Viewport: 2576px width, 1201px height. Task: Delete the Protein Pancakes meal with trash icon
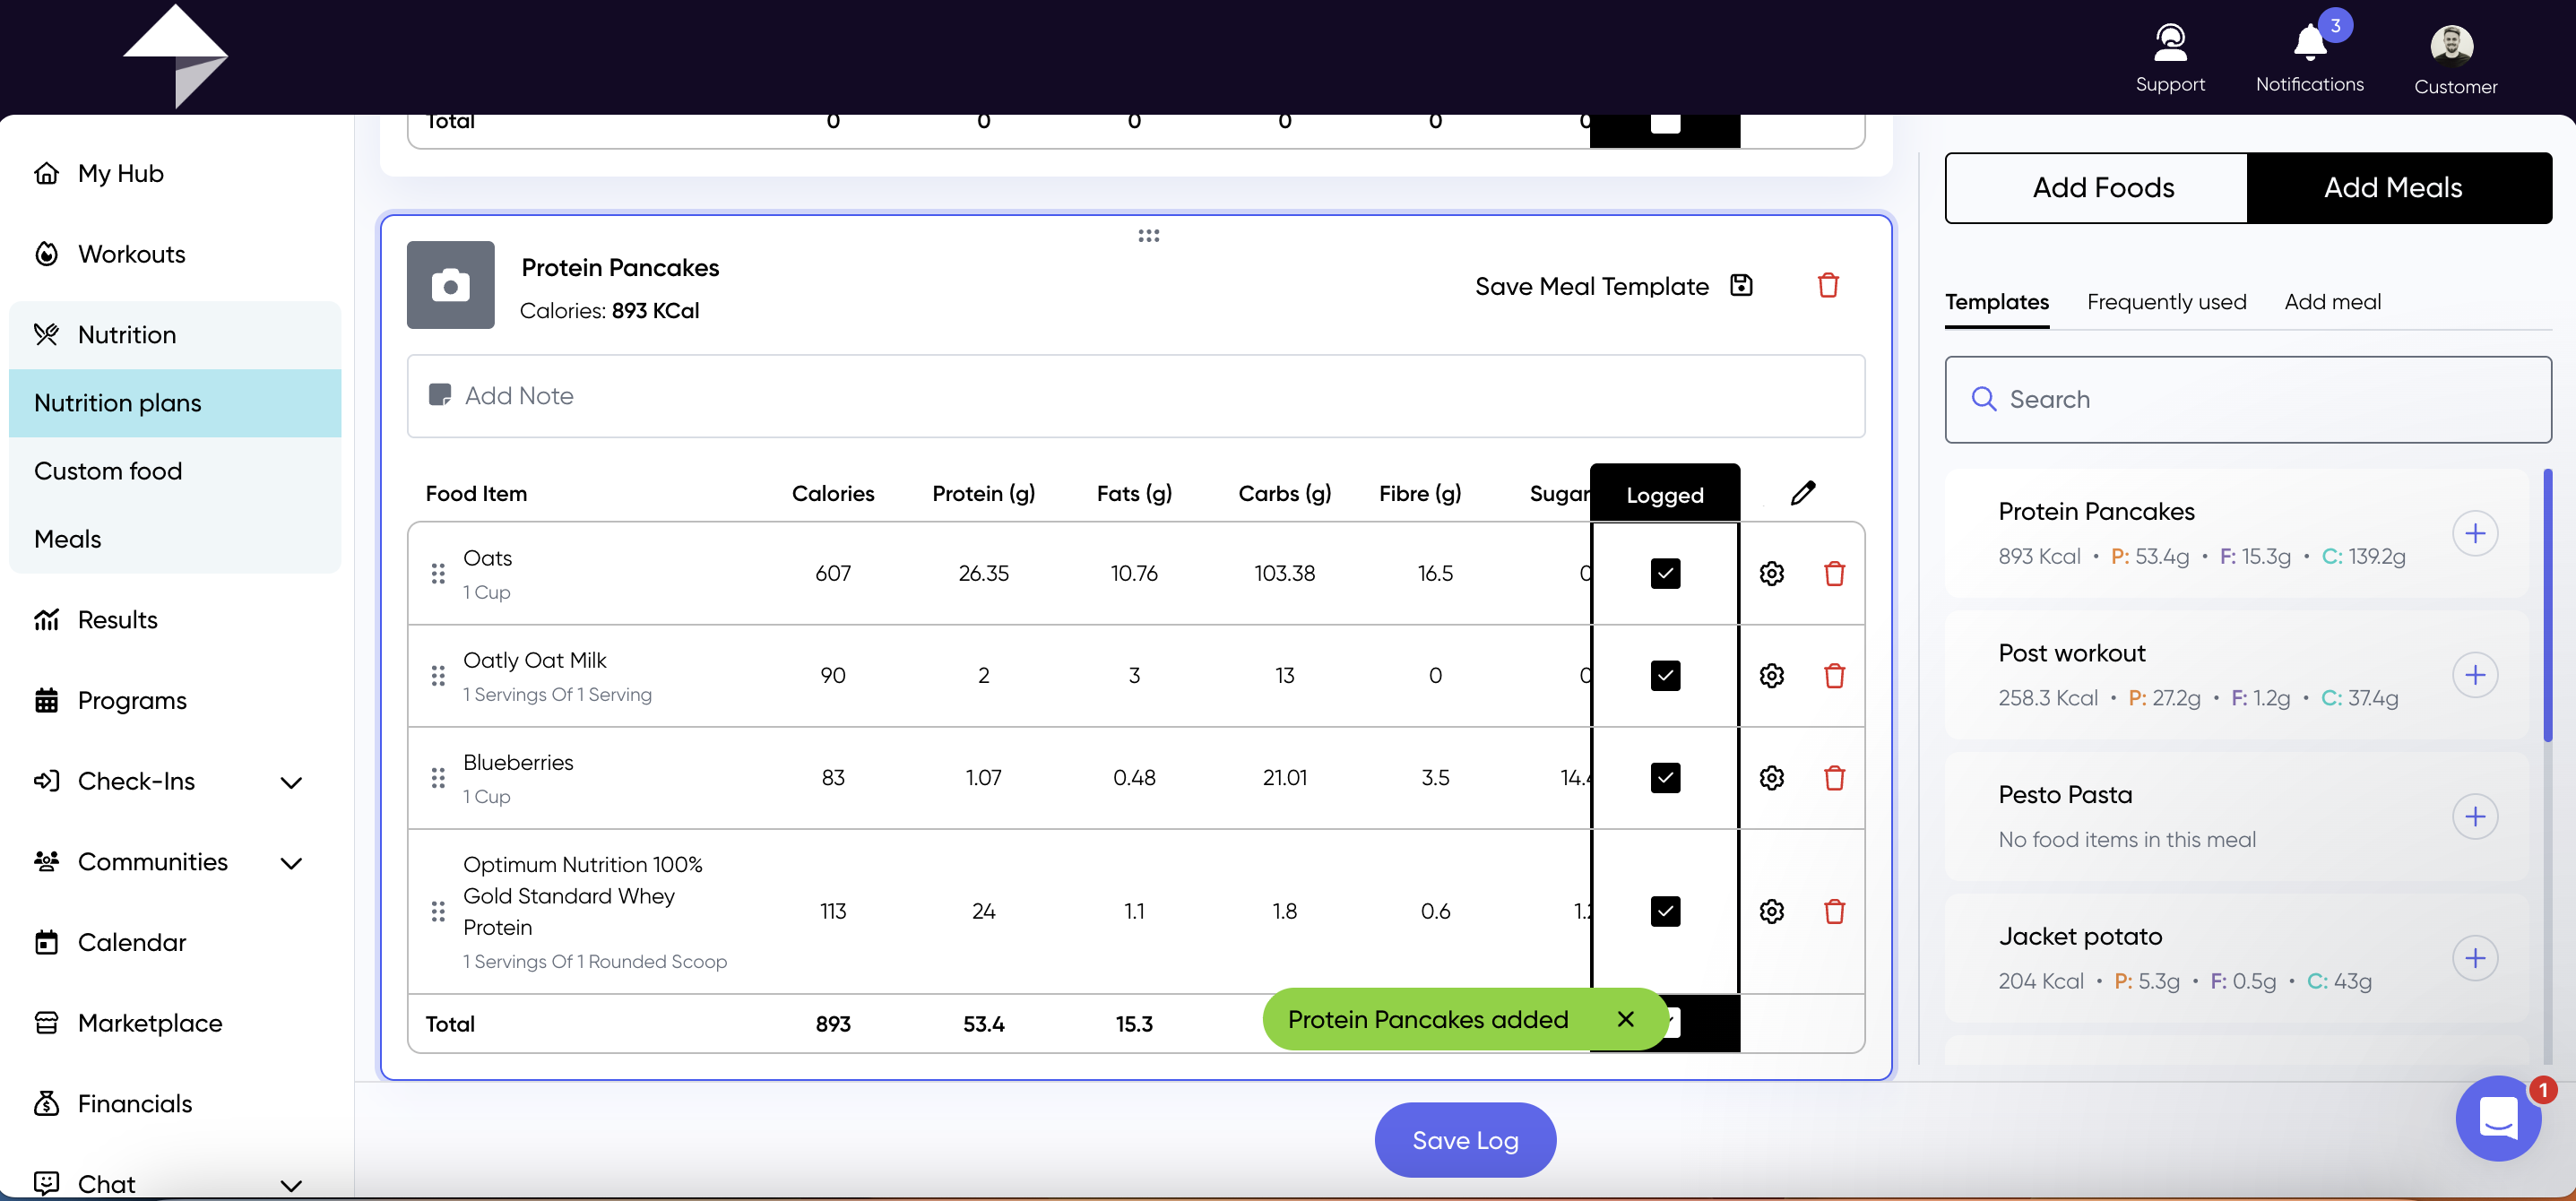tap(1828, 286)
